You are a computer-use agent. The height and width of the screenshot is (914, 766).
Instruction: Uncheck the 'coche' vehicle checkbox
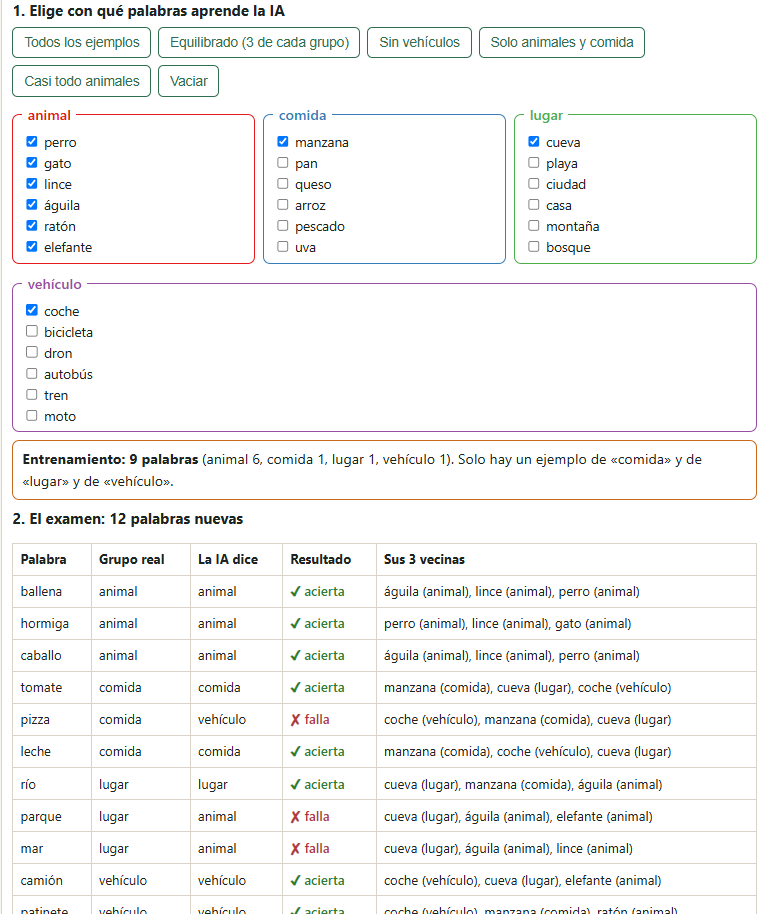pyautogui.click(x=32, y=310)
